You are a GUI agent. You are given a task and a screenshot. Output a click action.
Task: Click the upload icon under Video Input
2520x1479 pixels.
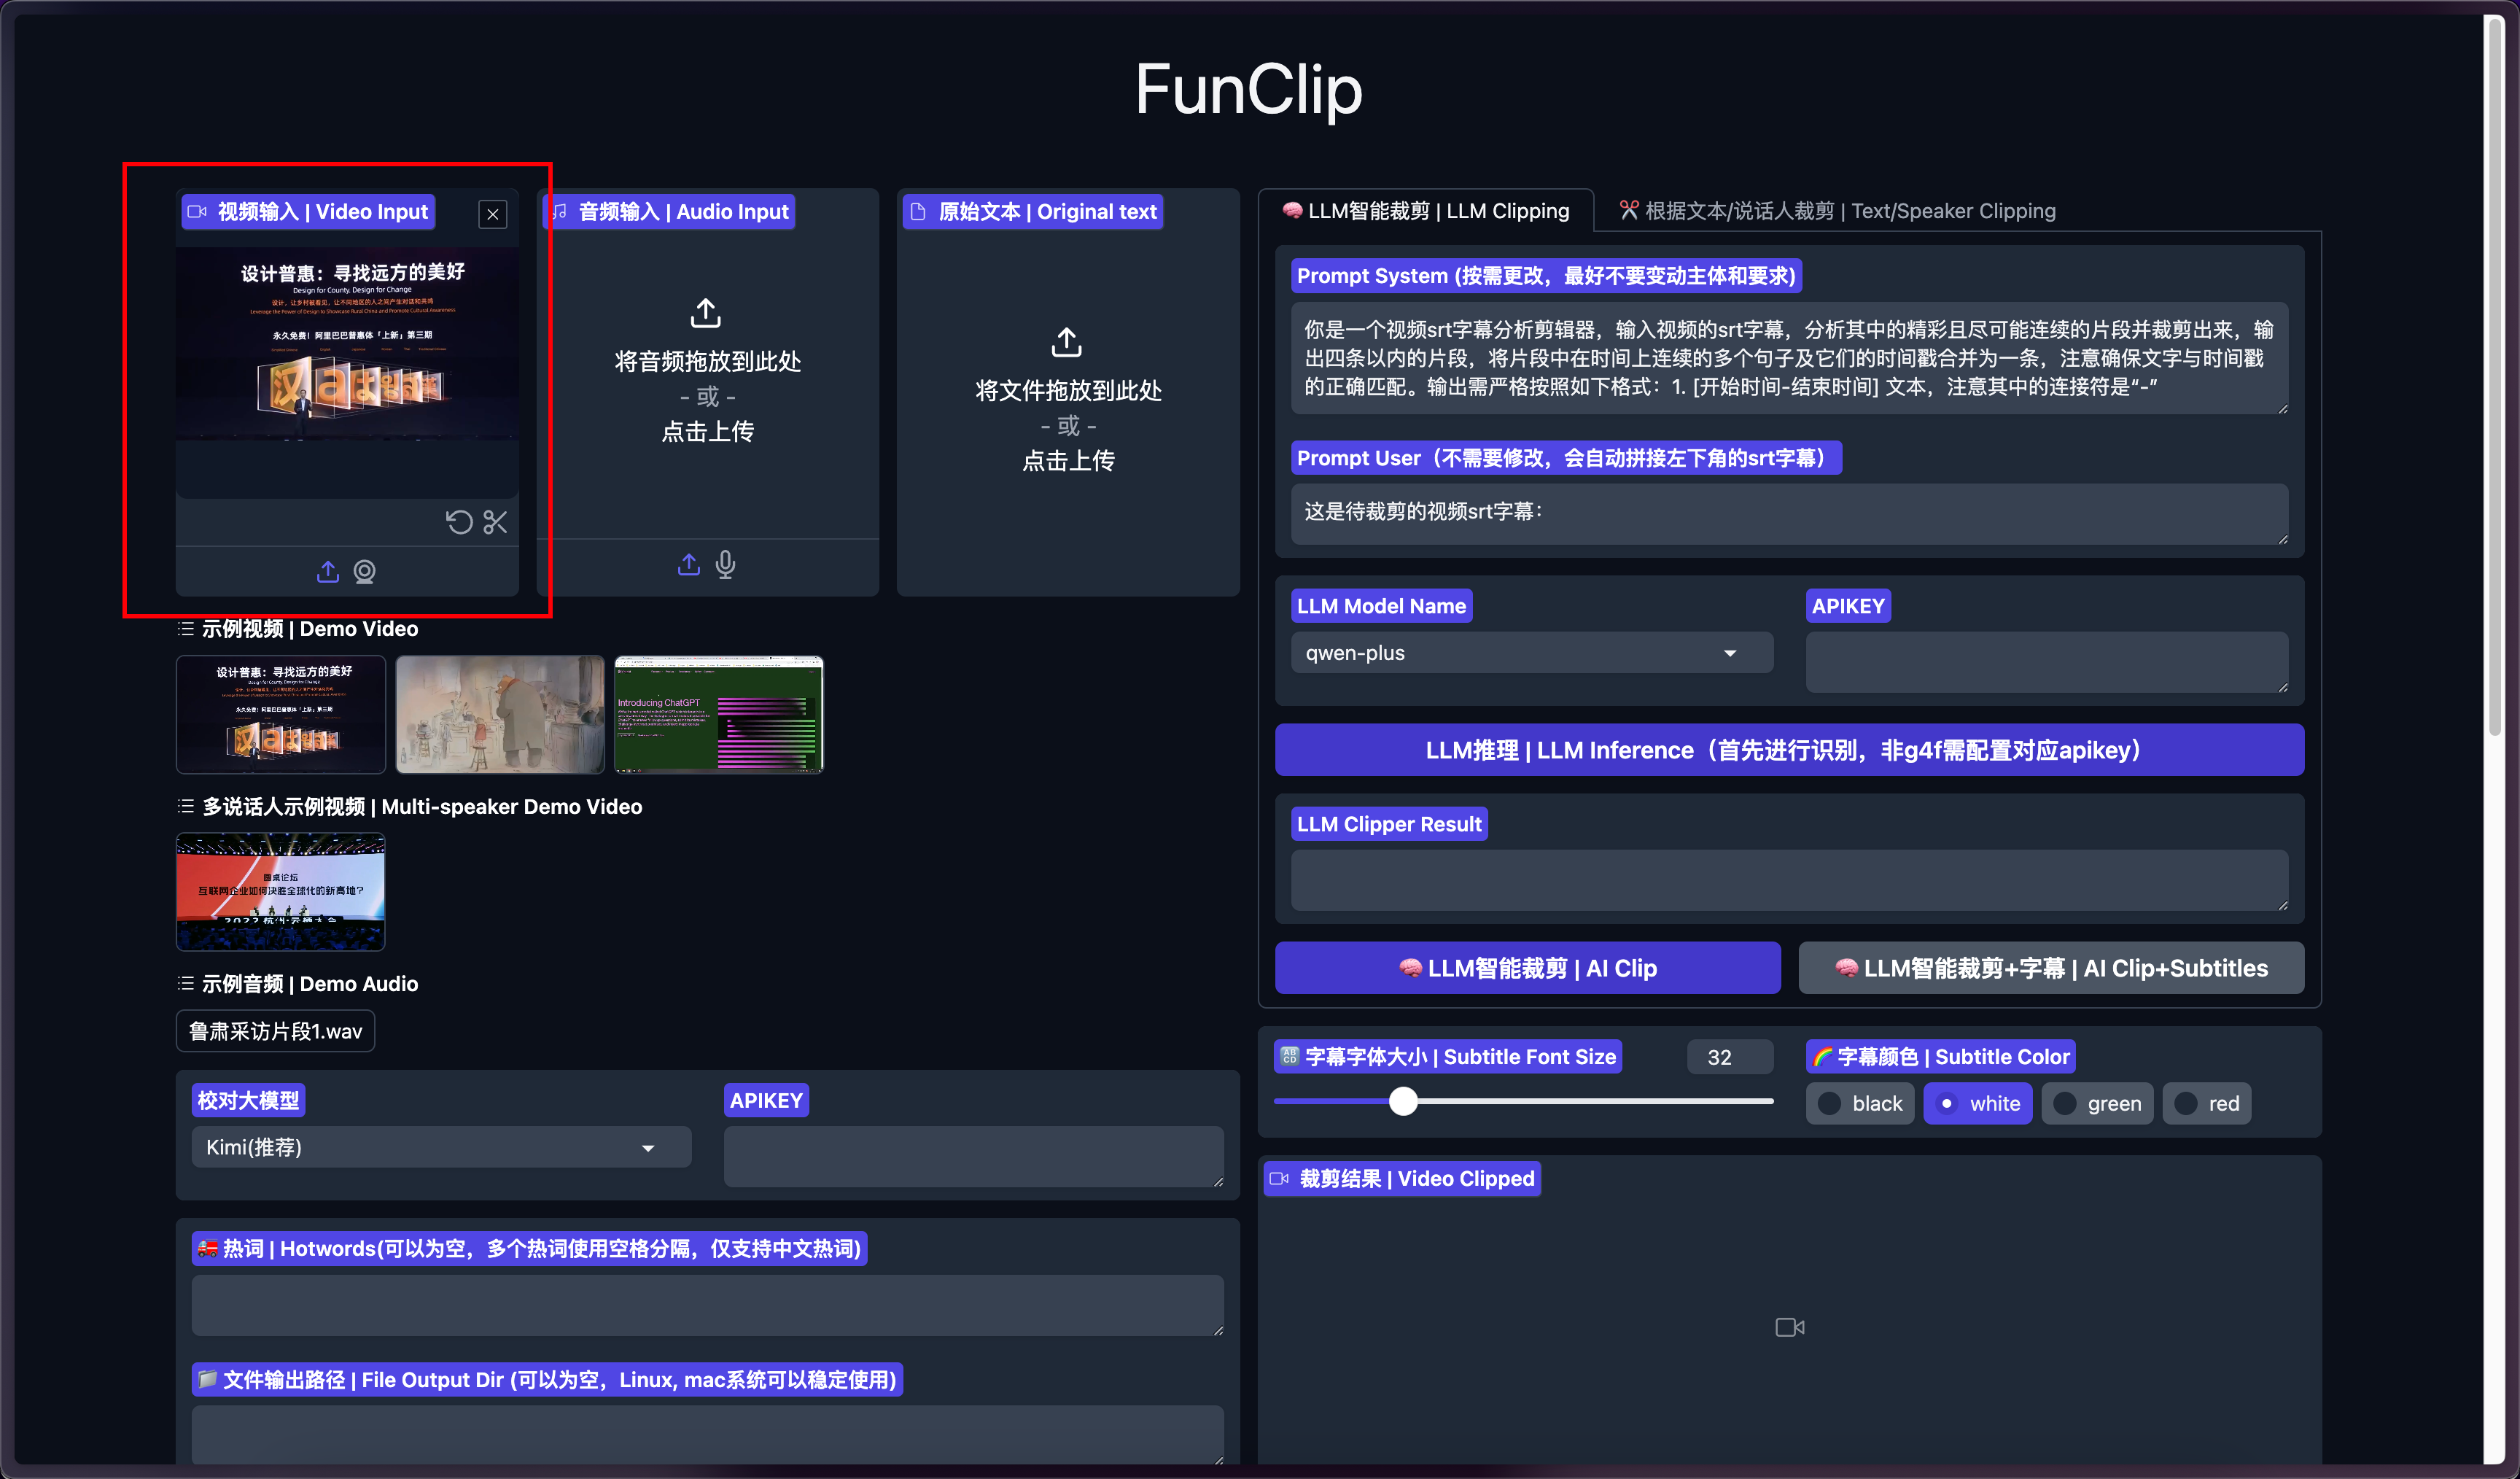pyautogui.click(x=328, y=571)
